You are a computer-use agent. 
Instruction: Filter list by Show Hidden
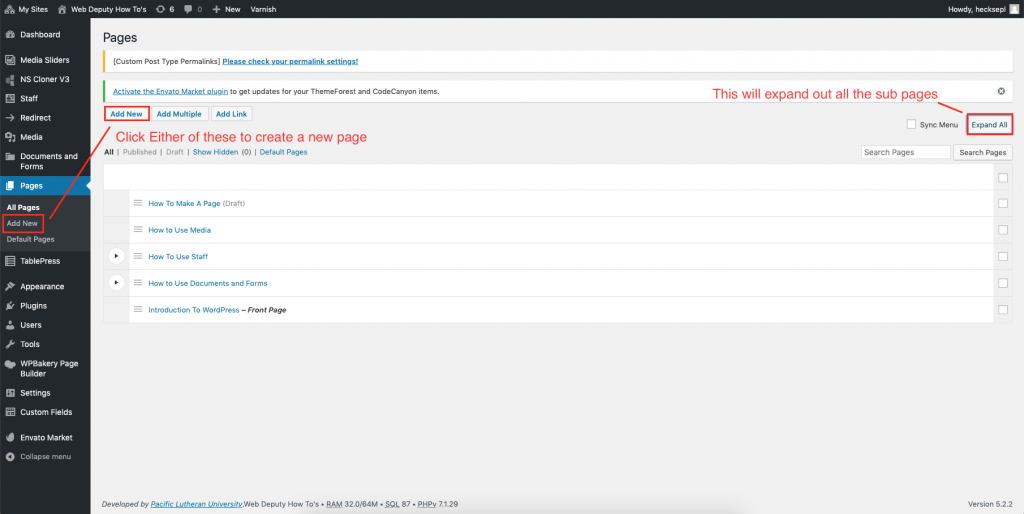[x=215, y=152]
